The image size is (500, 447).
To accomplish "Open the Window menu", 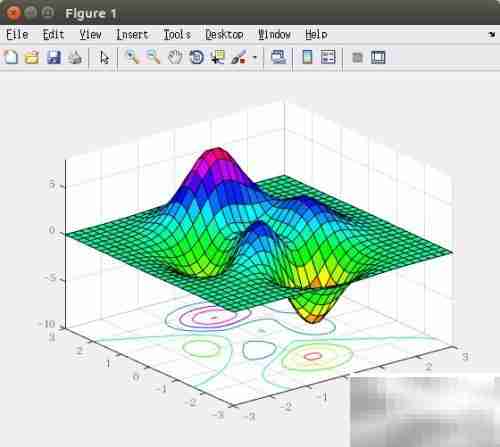I will (x=274, y=35).
